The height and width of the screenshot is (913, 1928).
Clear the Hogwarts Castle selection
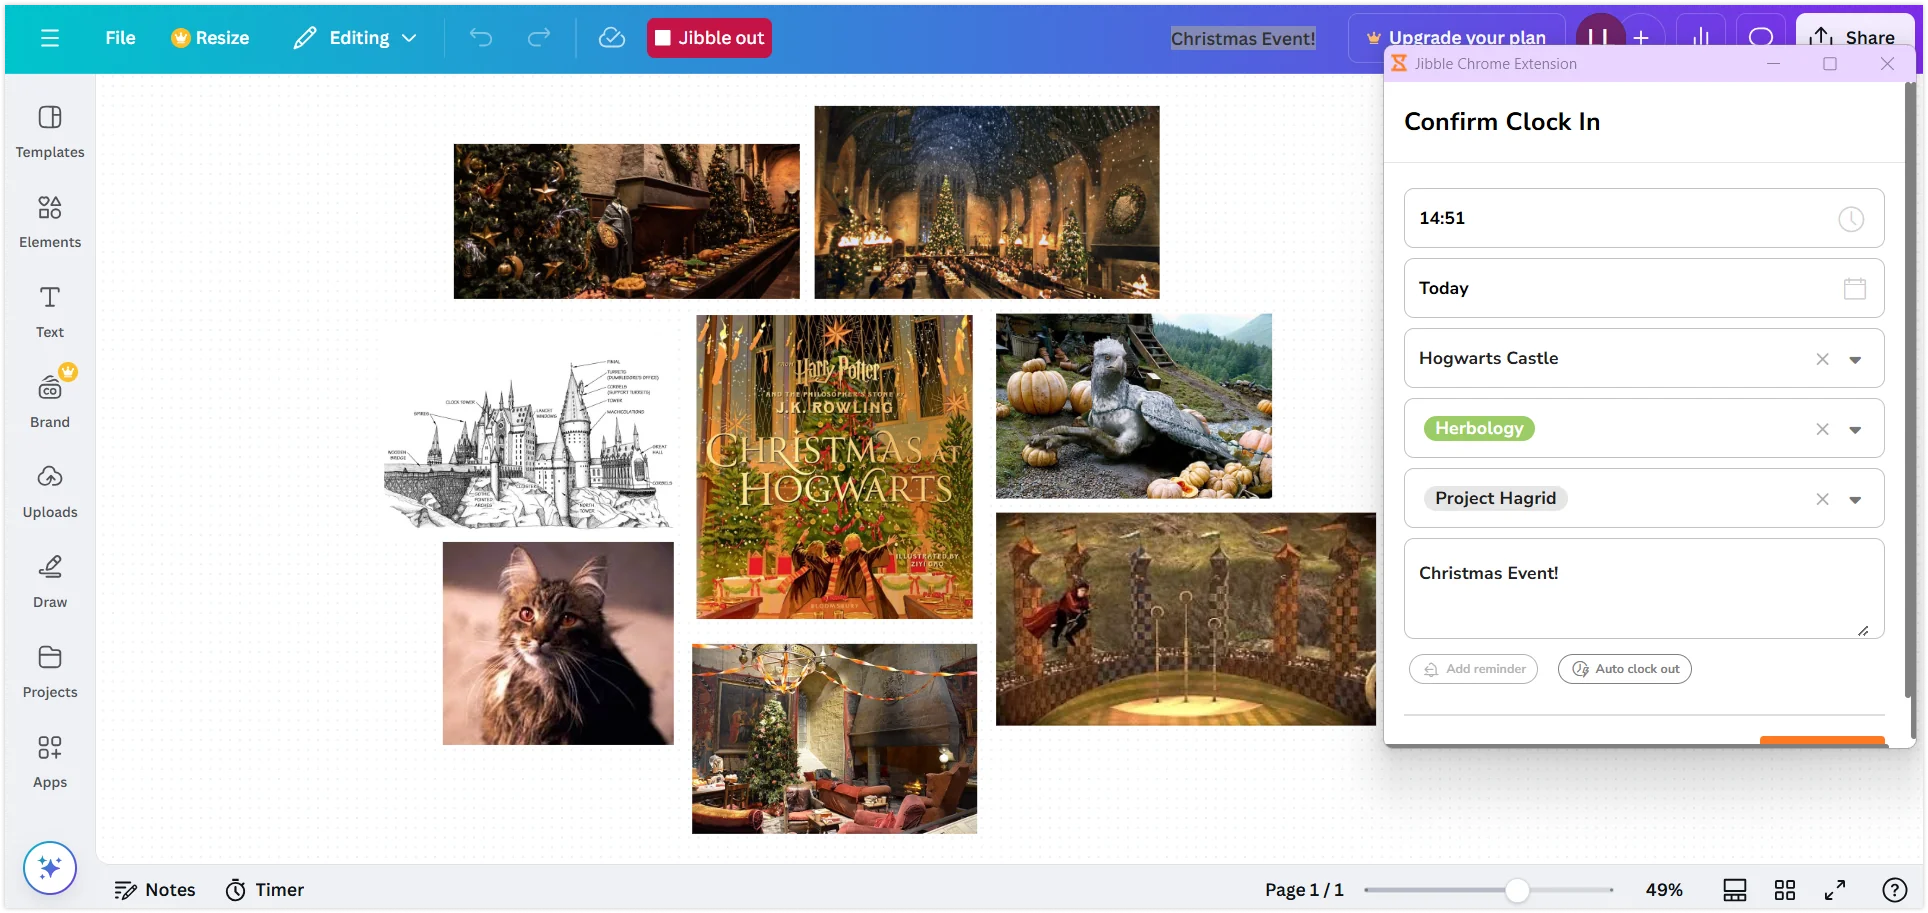[x=1823, y=359]
